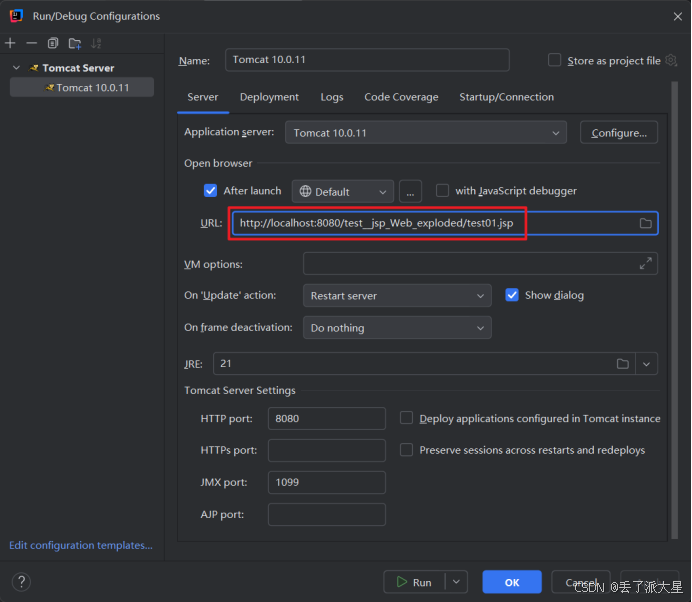Switch to the Startup/Connection tab
This screenshot has width=692, height=602.
[506, 97]
